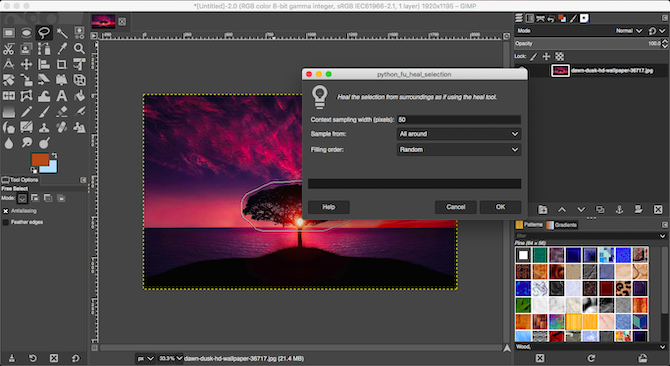Enable the Feather edges checkbox

tap(6, 222)
